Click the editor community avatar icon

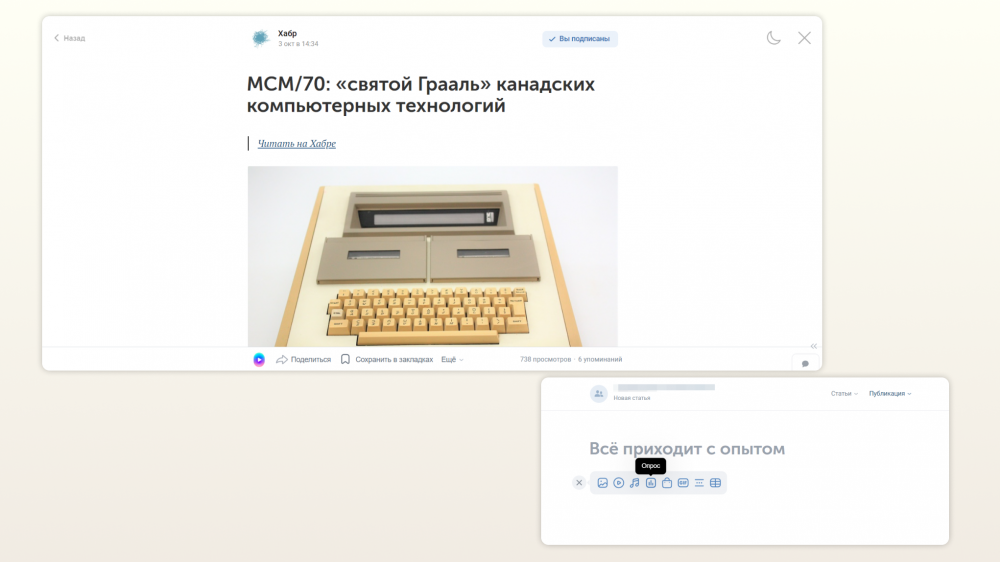tap(598, 394)
